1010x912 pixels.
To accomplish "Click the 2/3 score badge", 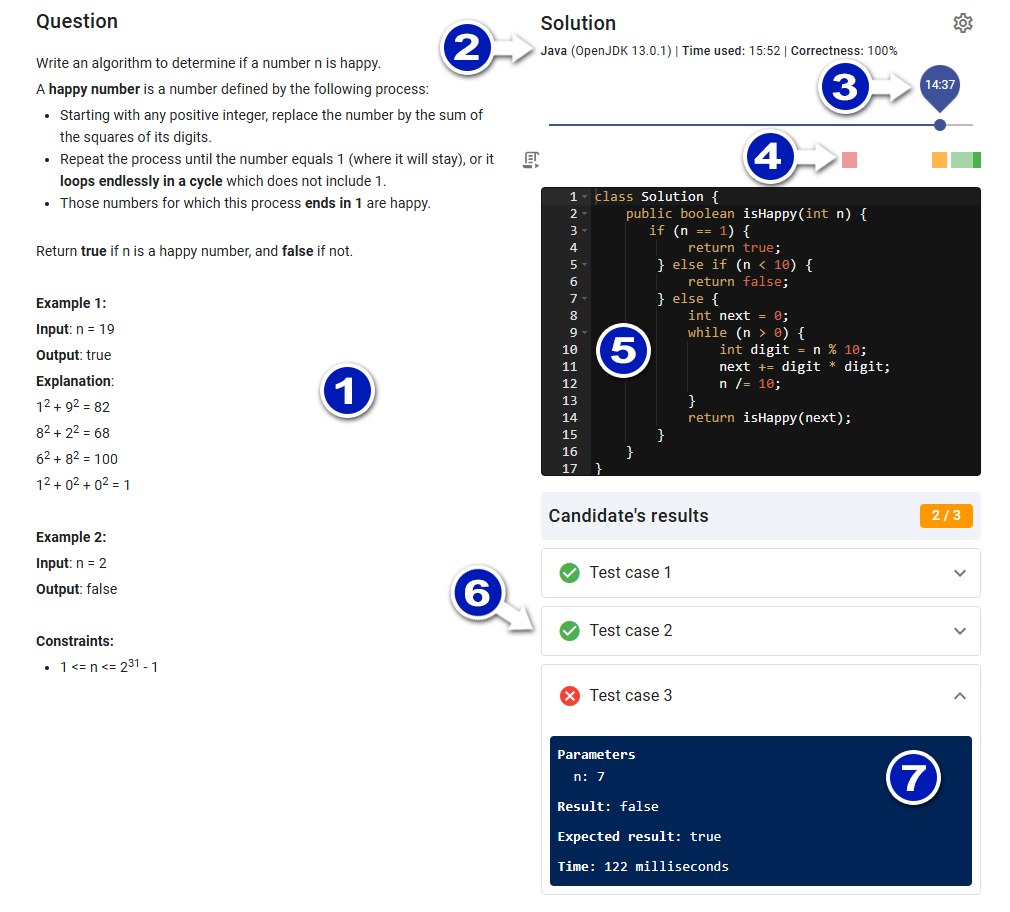I will tap(946, 516).
